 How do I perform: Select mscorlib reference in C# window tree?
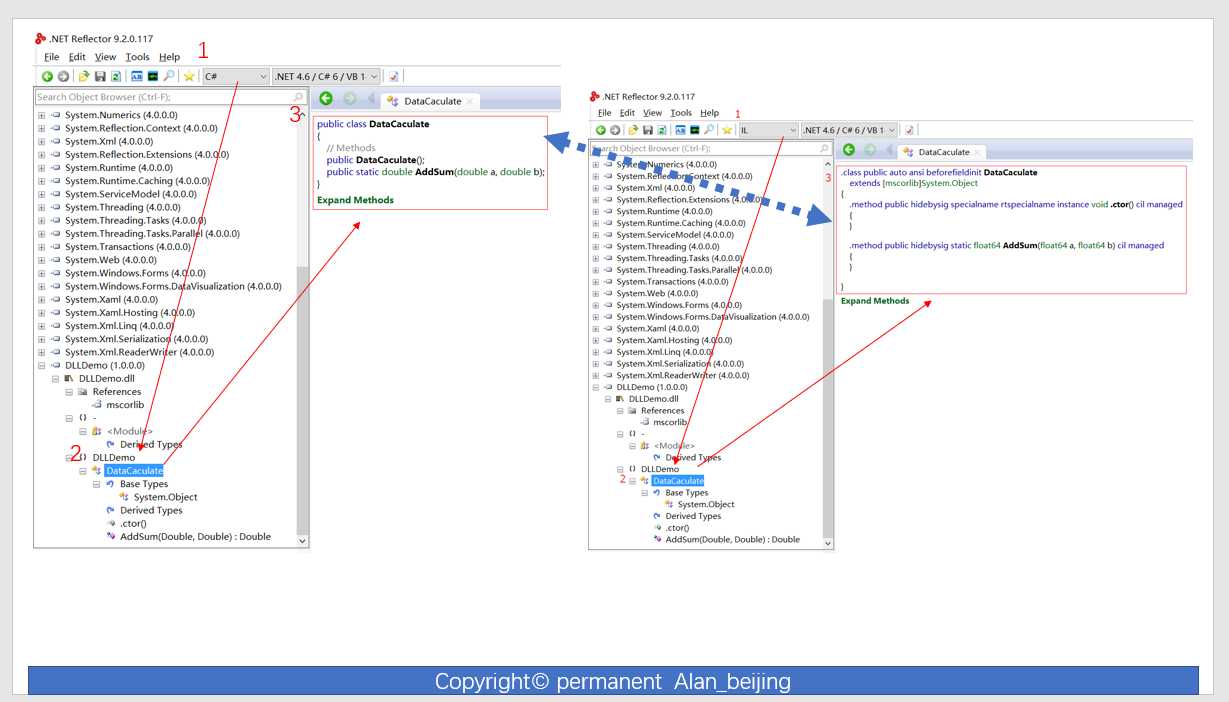coord(126,405)
